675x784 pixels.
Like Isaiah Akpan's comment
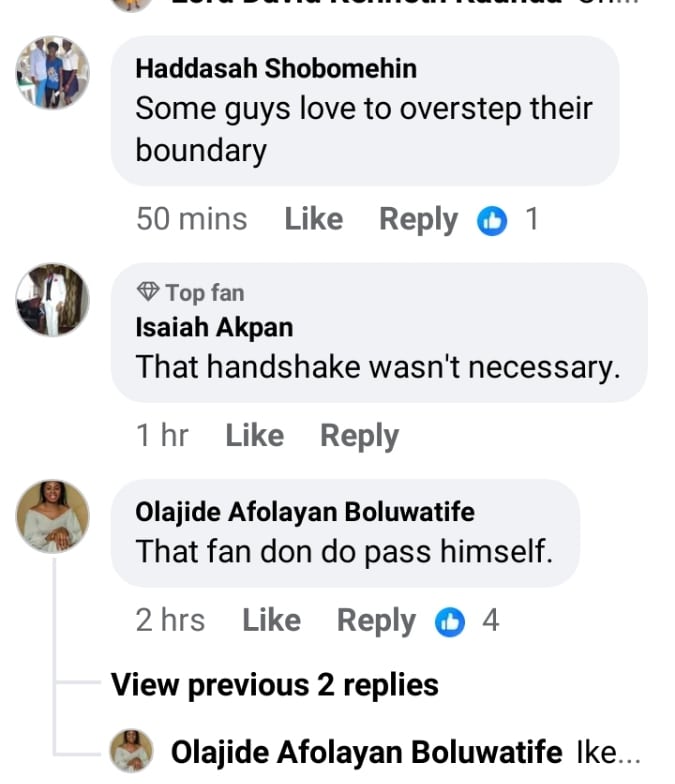point(254,435)
